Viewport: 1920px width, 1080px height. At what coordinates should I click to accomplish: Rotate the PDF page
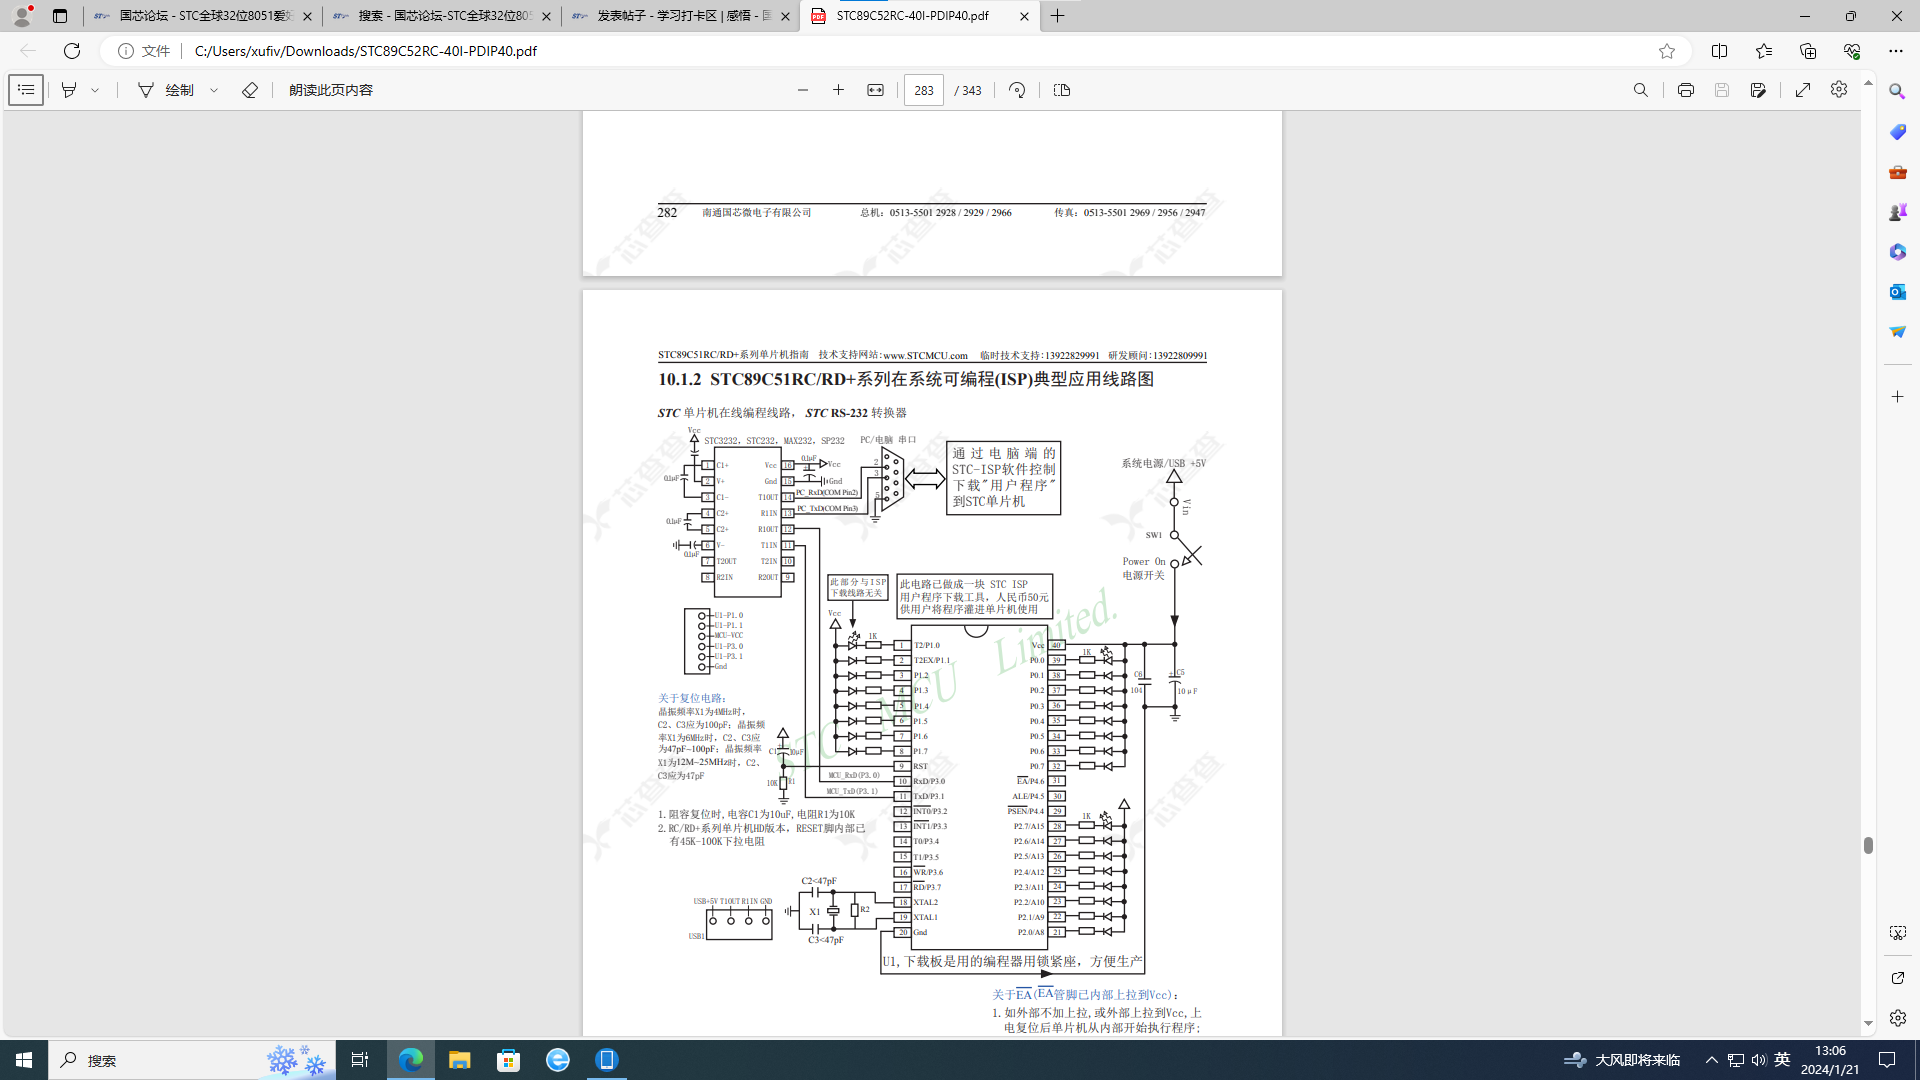coord(1017,90)
